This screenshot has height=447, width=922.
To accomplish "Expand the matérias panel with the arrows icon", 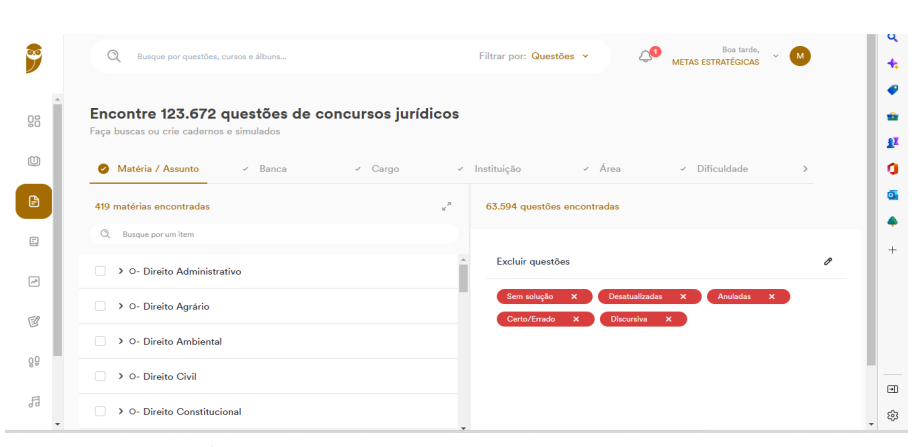I will pyautogui.click(x=446, y=207).
